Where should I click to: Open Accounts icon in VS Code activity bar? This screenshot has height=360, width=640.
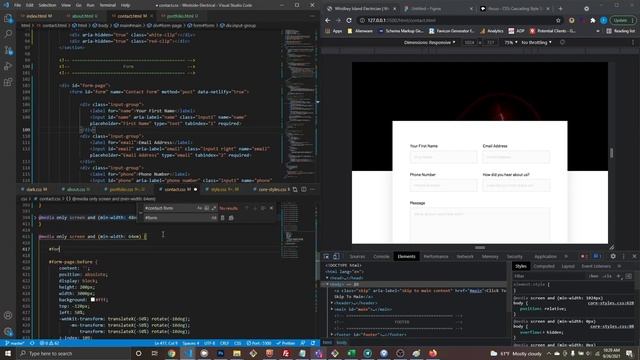click(x=8, y=315)
